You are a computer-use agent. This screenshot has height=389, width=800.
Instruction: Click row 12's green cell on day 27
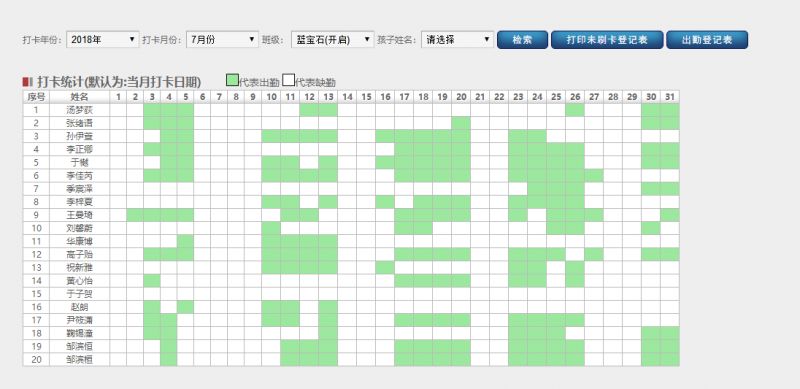[x=594, y=254]
